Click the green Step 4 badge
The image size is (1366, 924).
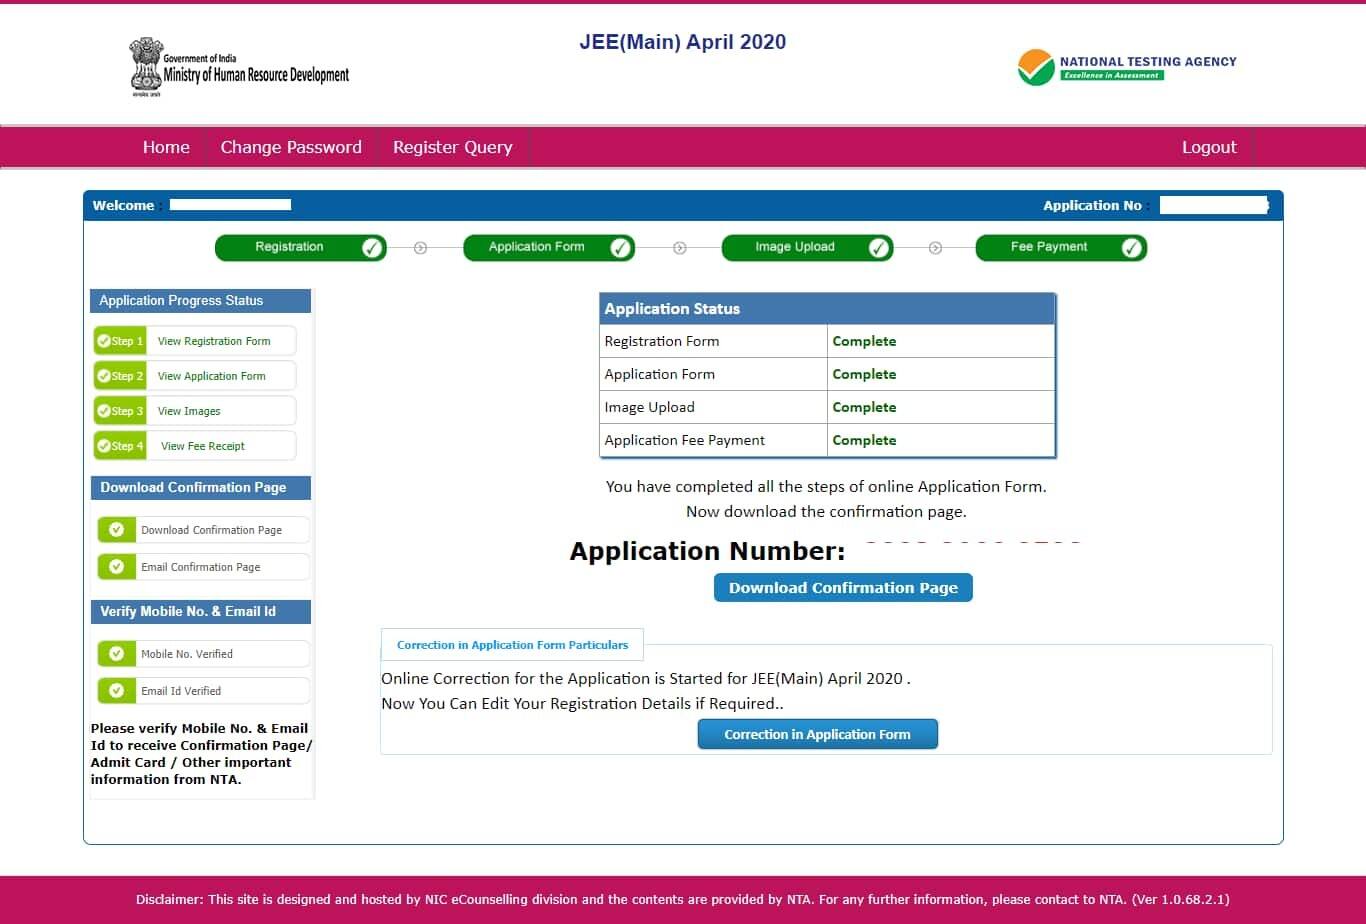(120, 446)
